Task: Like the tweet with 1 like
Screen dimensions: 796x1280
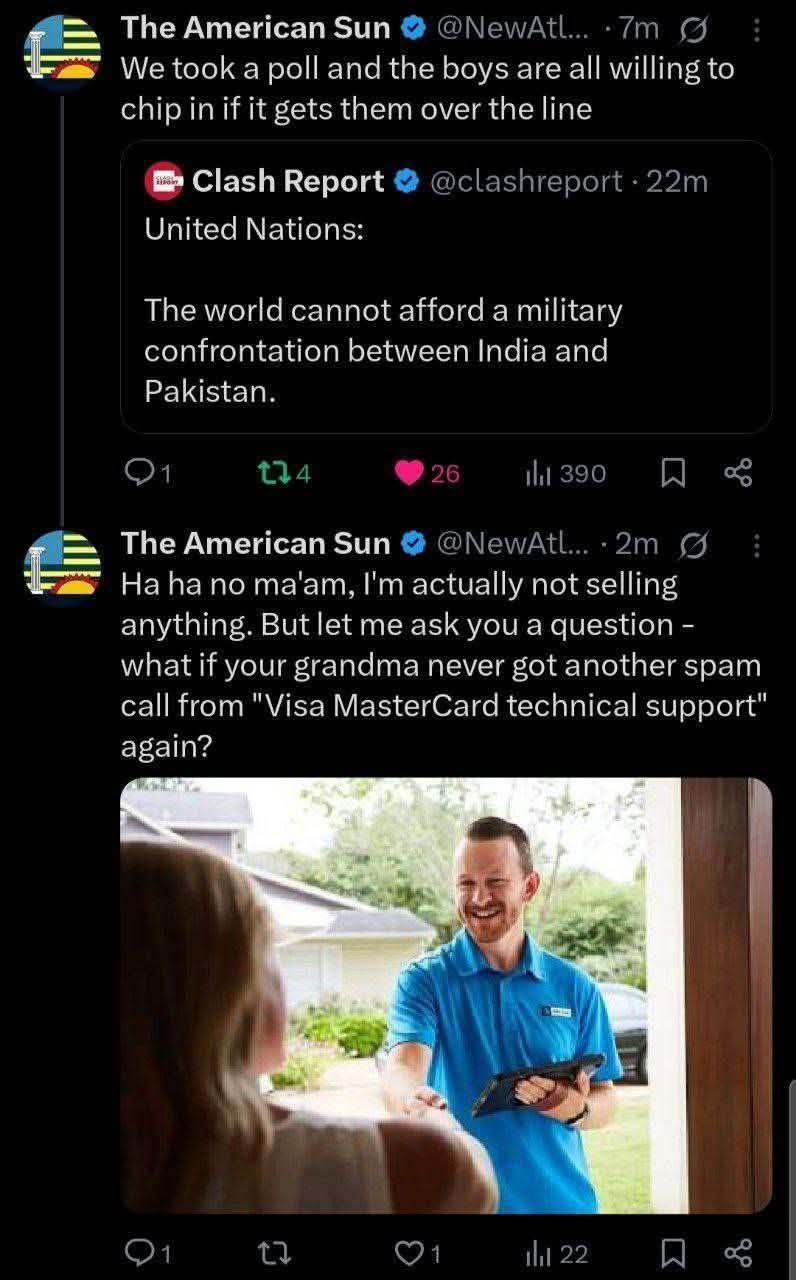Action: click(x=420, y=1253)
